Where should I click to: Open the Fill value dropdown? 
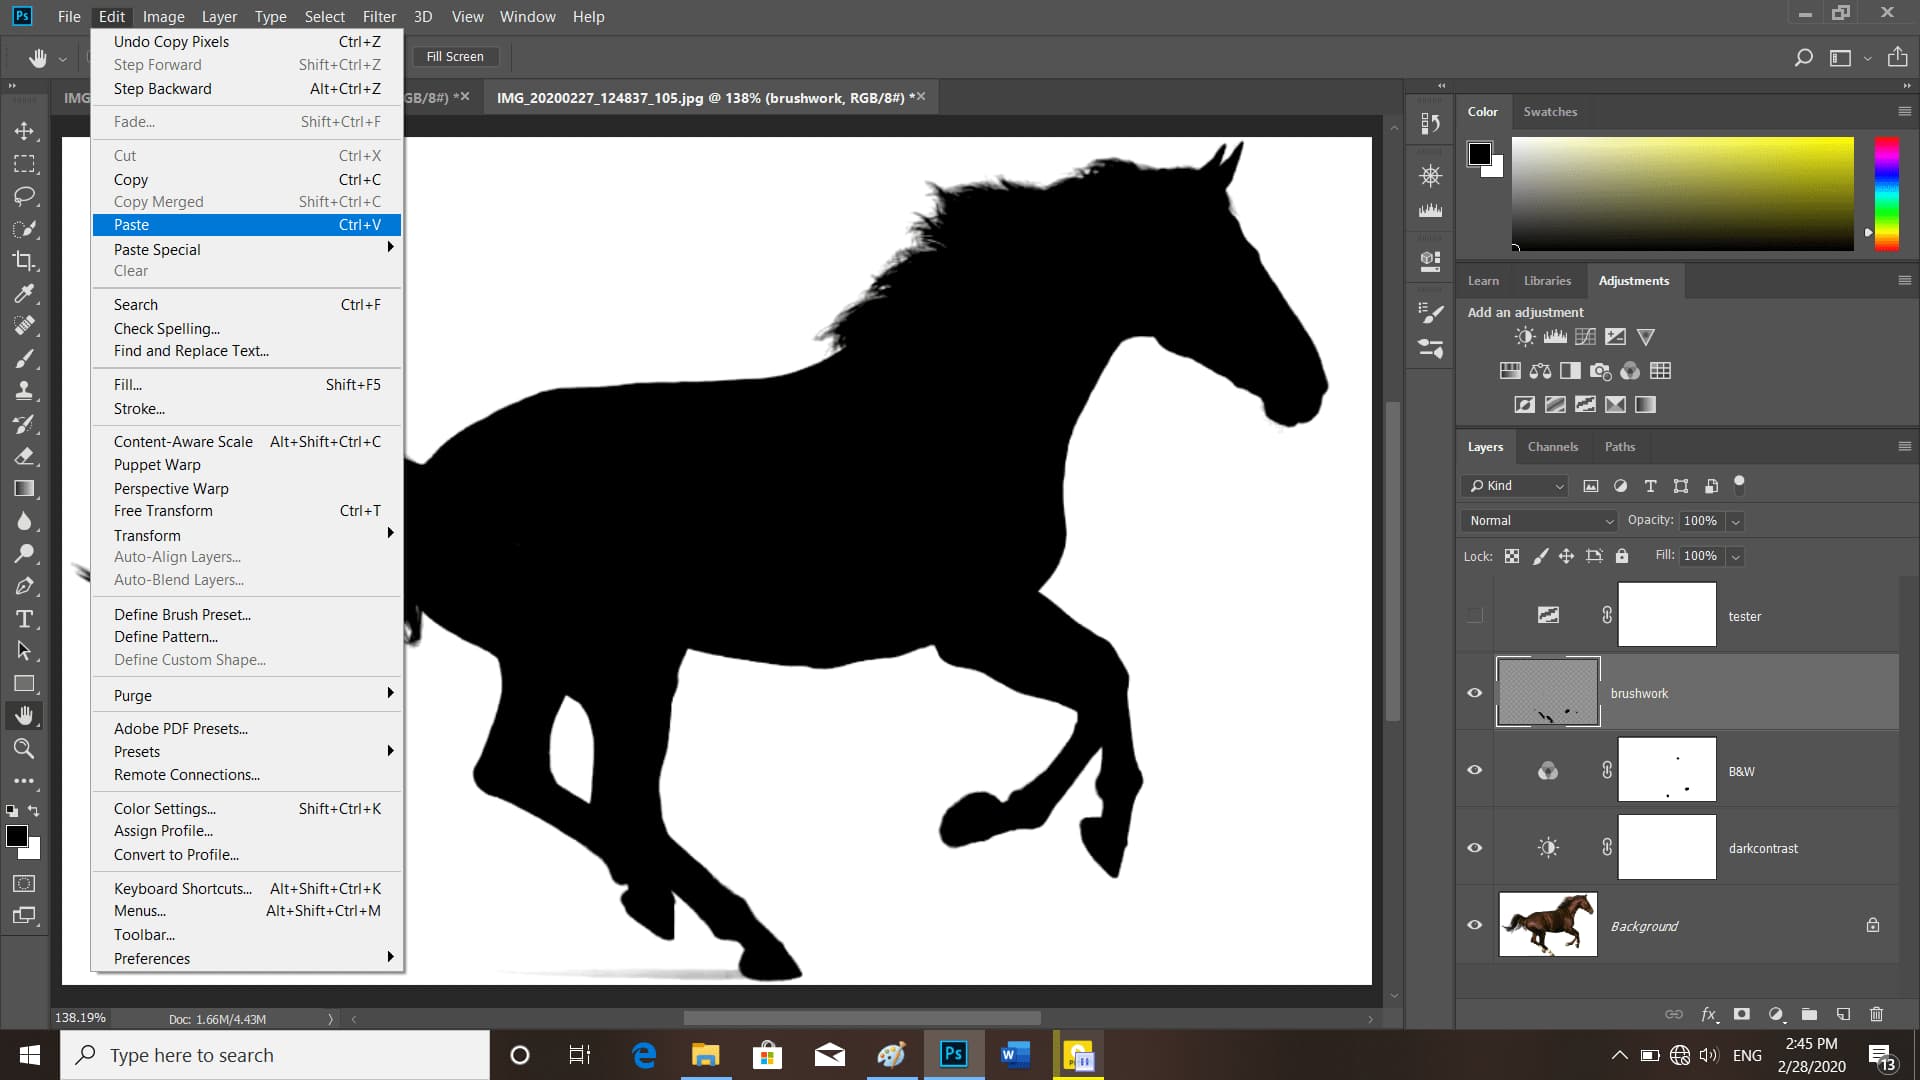(x=1736, y=556)
